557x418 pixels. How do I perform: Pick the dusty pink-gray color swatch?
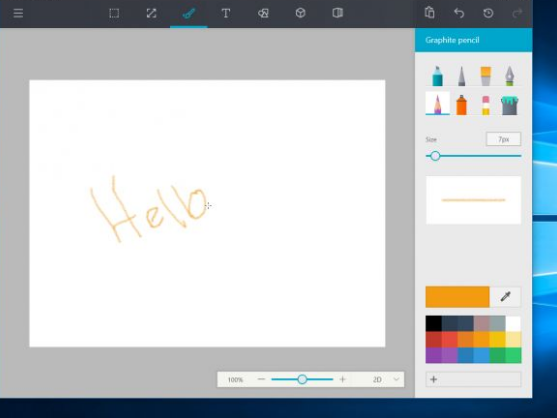coord(481,324)
